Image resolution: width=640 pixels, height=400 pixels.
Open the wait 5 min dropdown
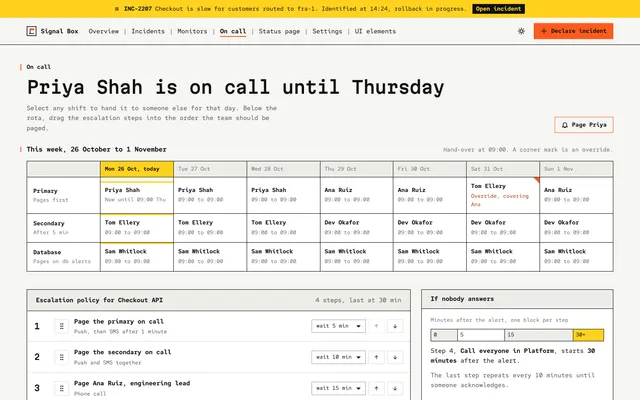click(338, 326)
